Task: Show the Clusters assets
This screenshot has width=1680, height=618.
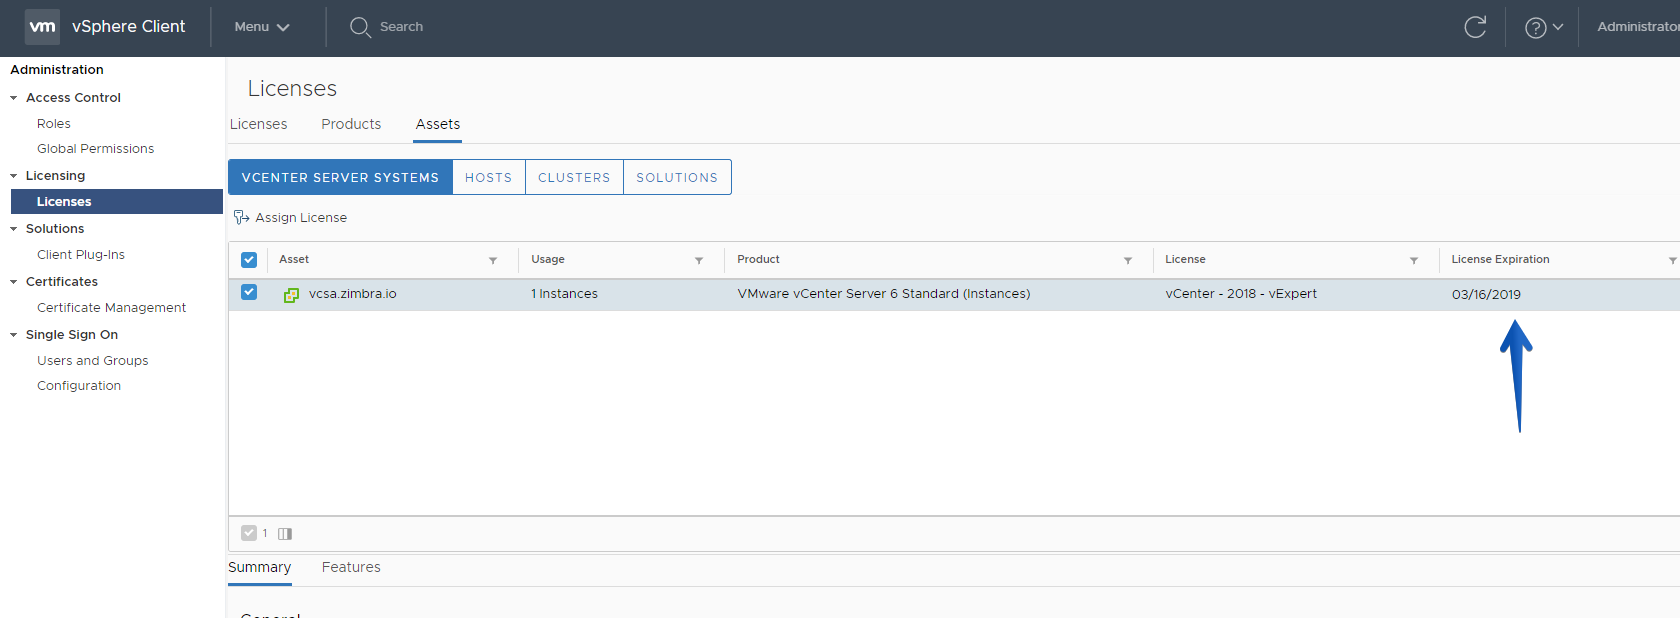Action: click(x=574, y=177)
